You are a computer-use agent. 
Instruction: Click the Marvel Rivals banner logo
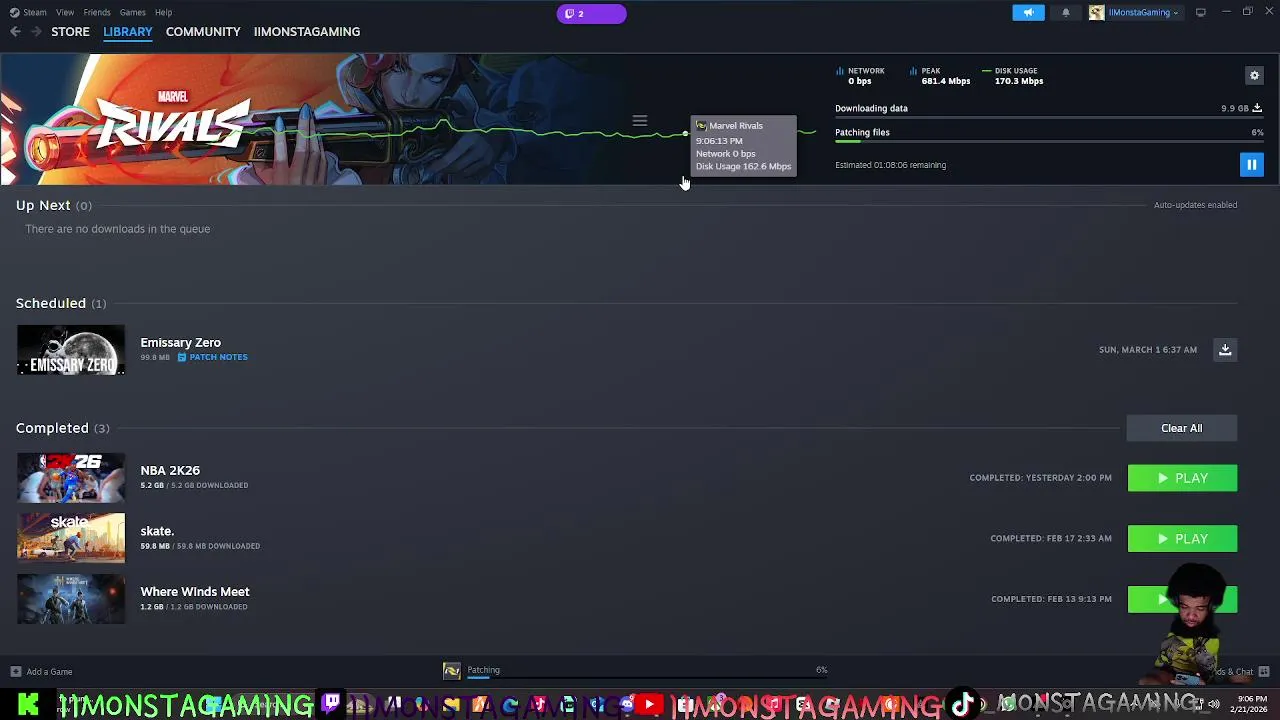(172, 122)
